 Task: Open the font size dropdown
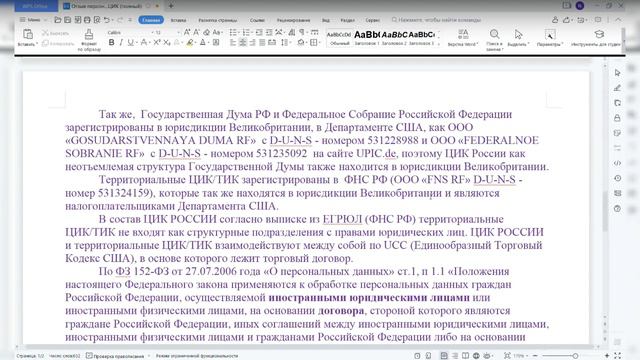point(178,32)
